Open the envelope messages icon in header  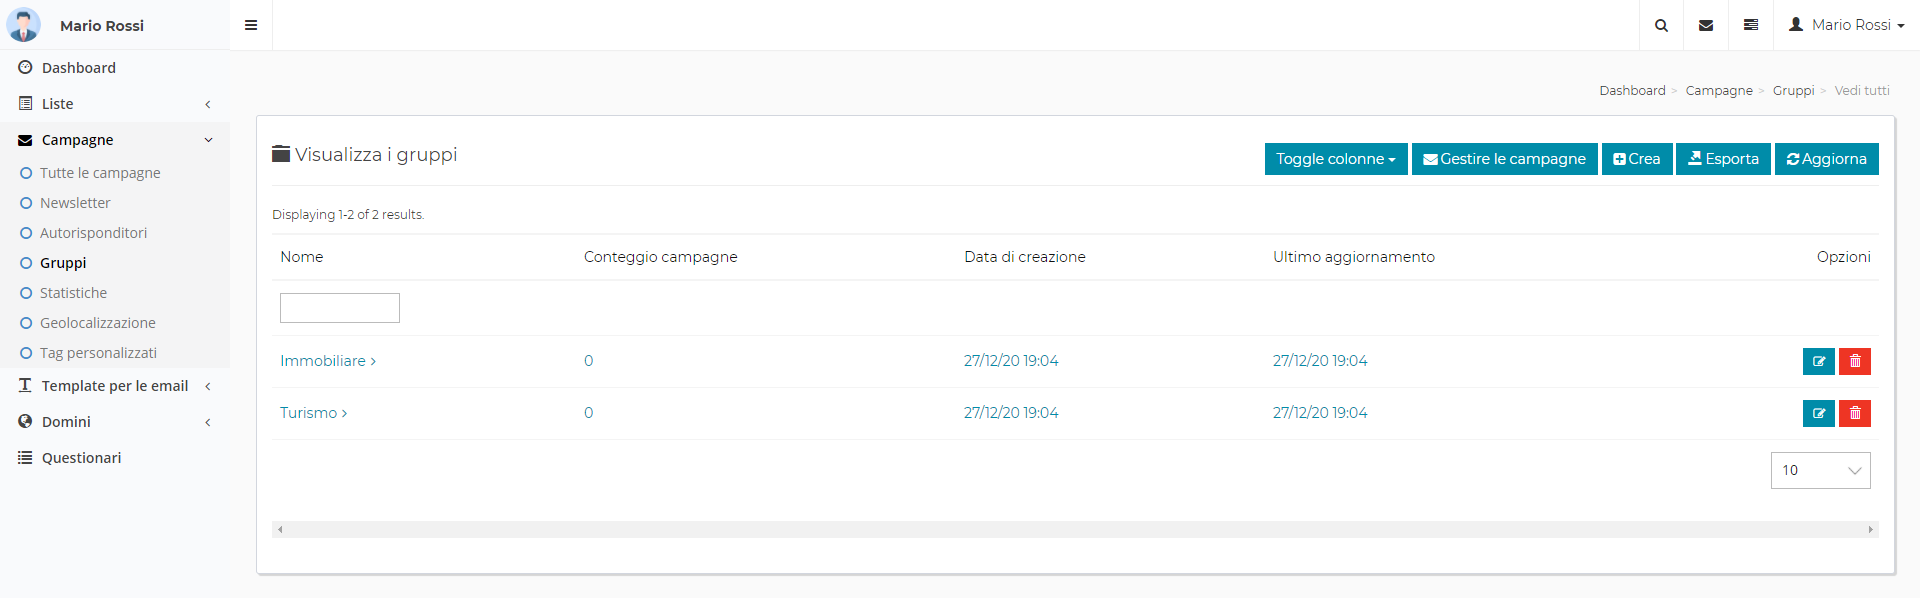1706,25
